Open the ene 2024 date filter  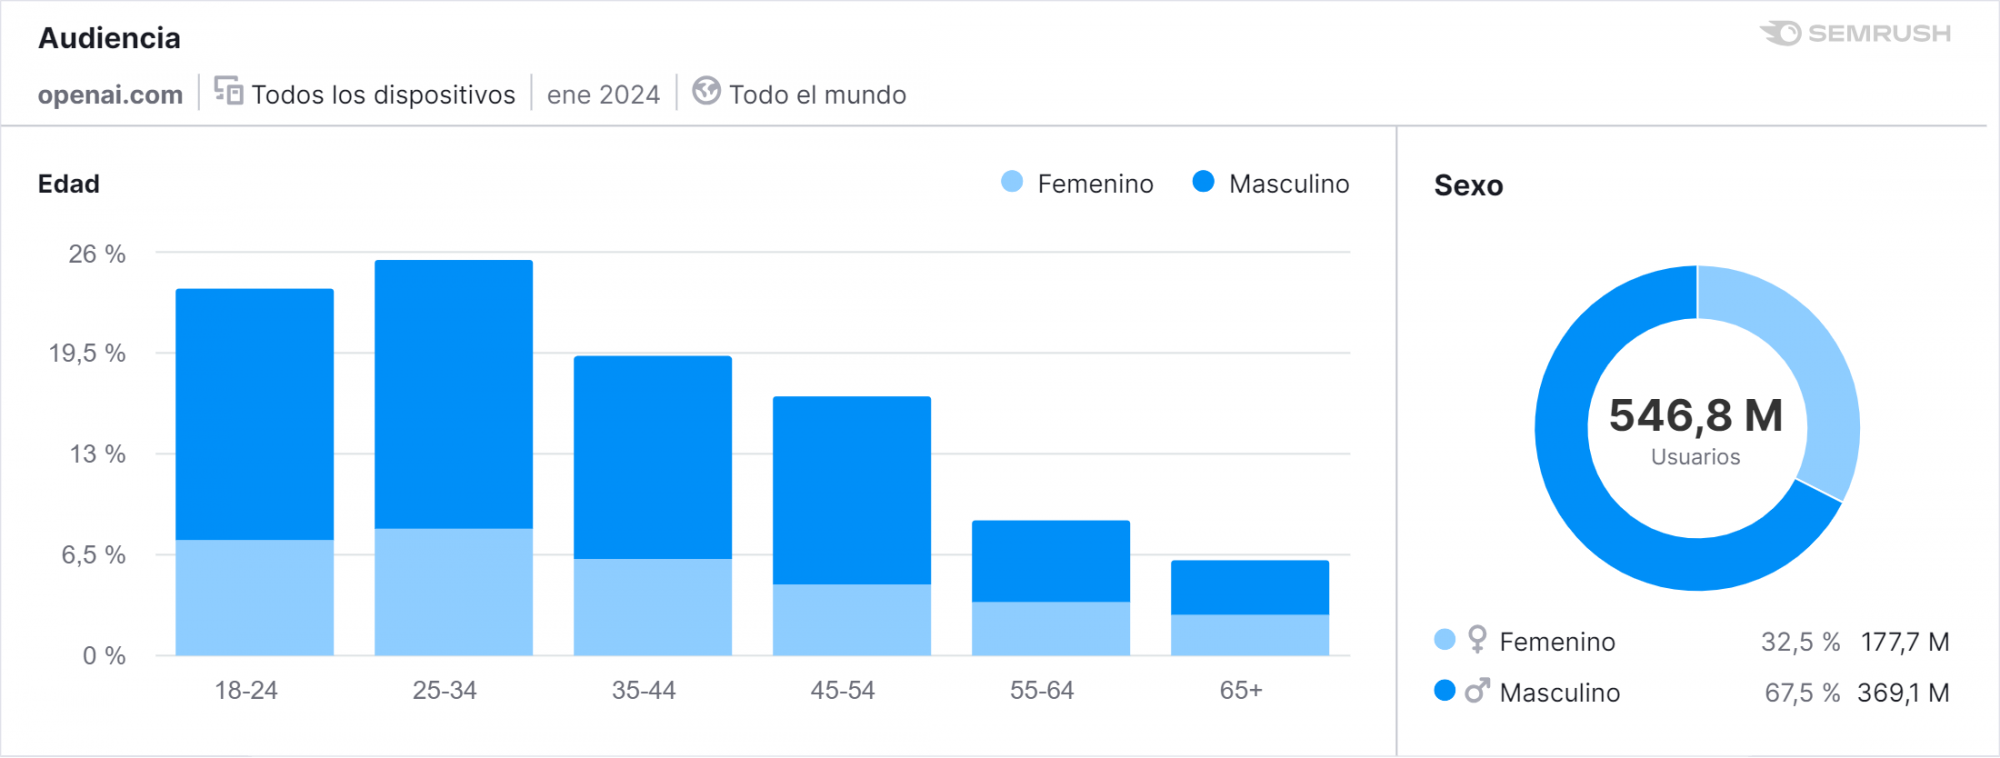[603, 95]
